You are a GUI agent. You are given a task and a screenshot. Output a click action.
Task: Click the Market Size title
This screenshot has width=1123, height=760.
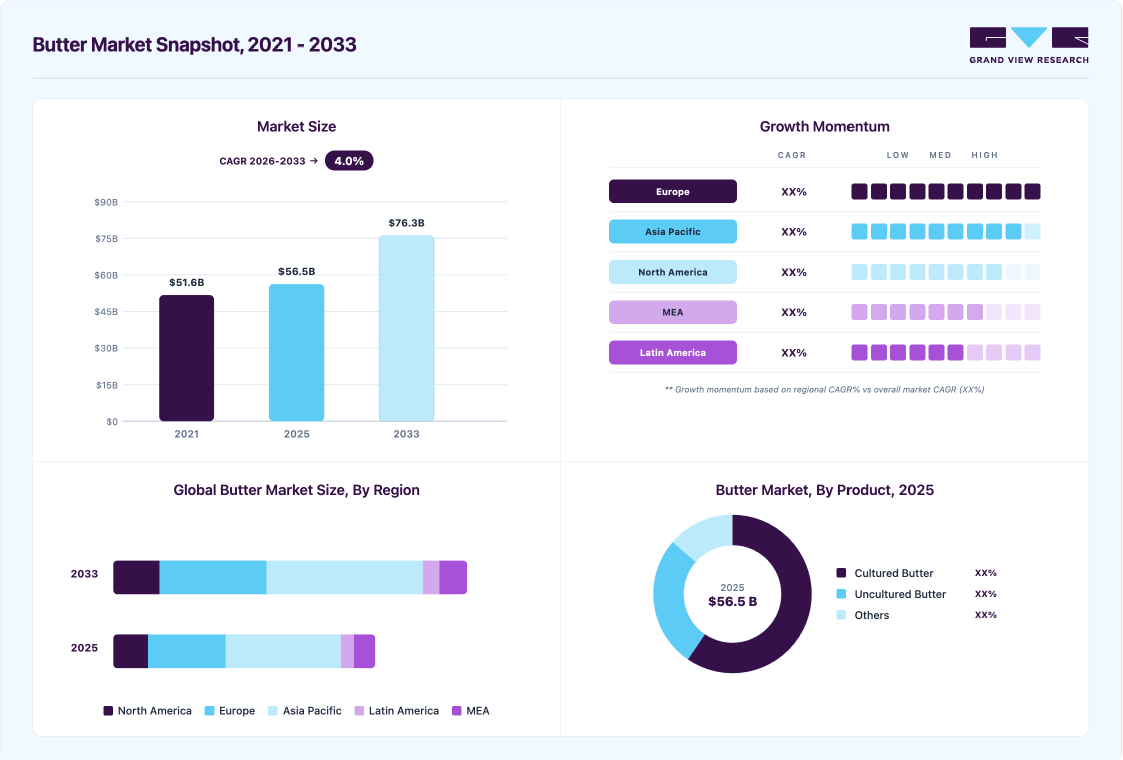[x=297, y=127]
